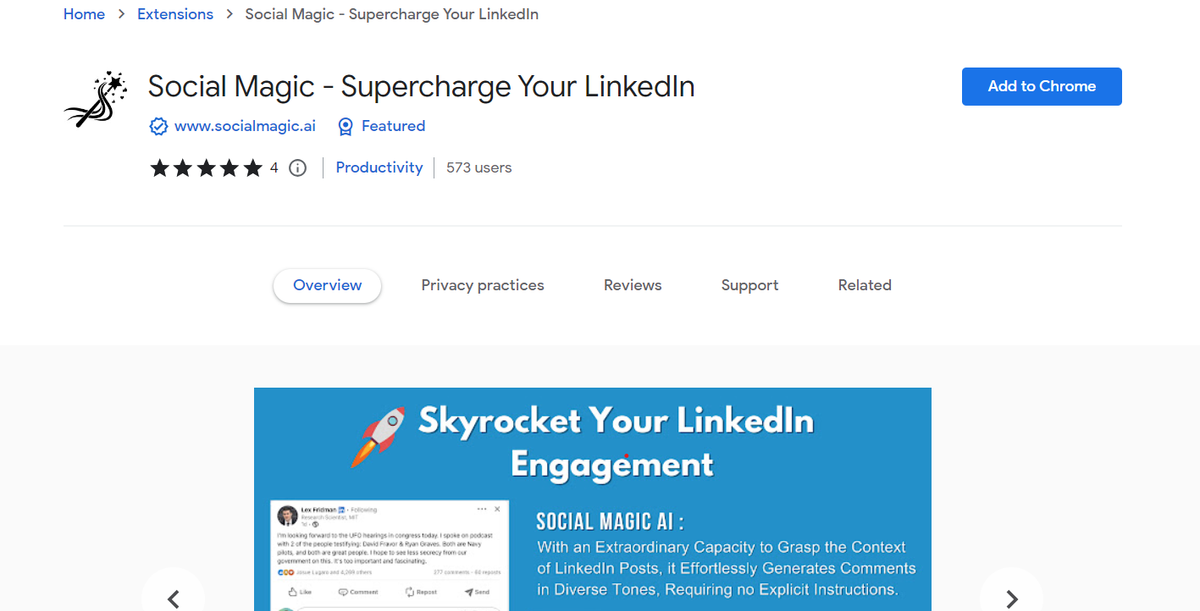
Task: Open the Reviews tab
Action: point(633,285)
